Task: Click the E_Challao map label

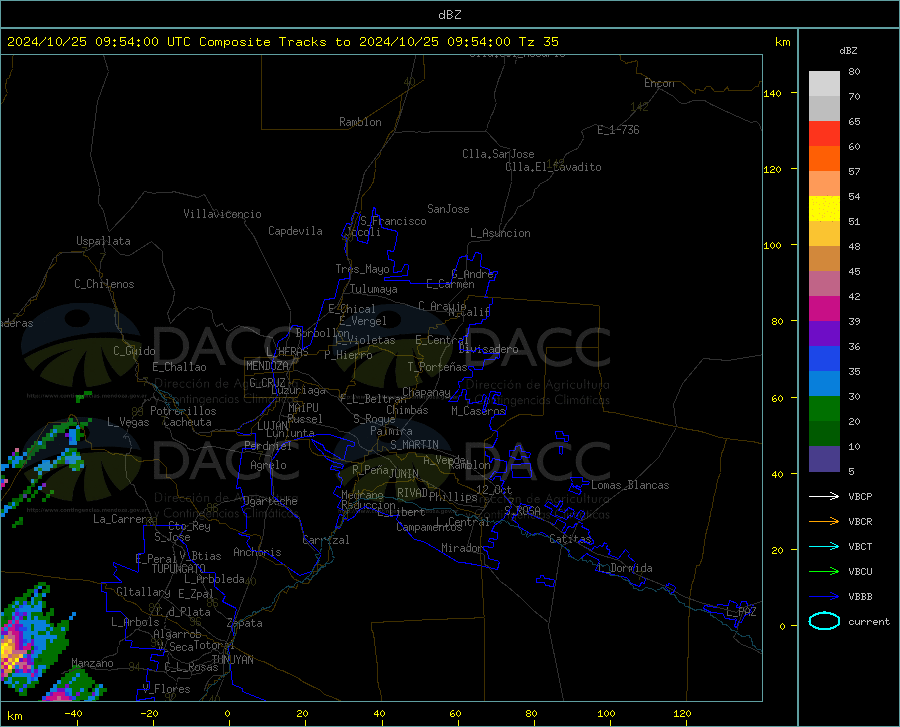Action: tap(179, 367)
